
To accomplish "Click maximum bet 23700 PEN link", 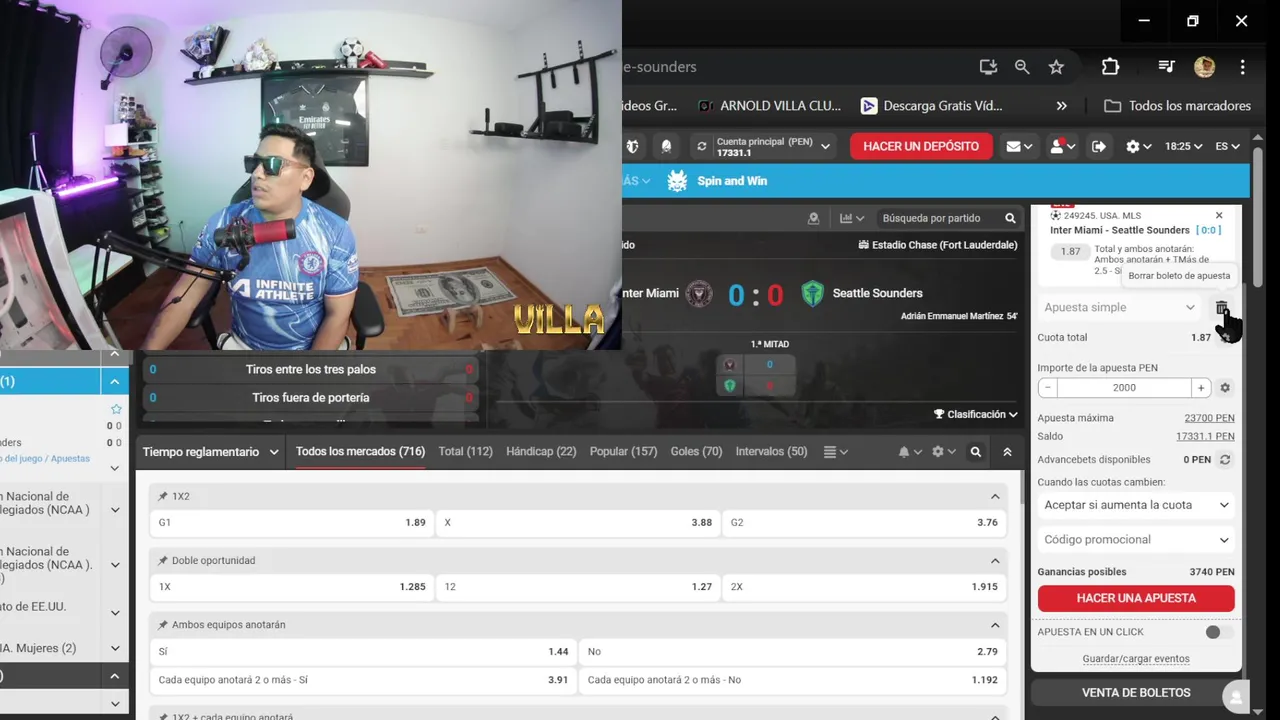I will pos(1209,418).
